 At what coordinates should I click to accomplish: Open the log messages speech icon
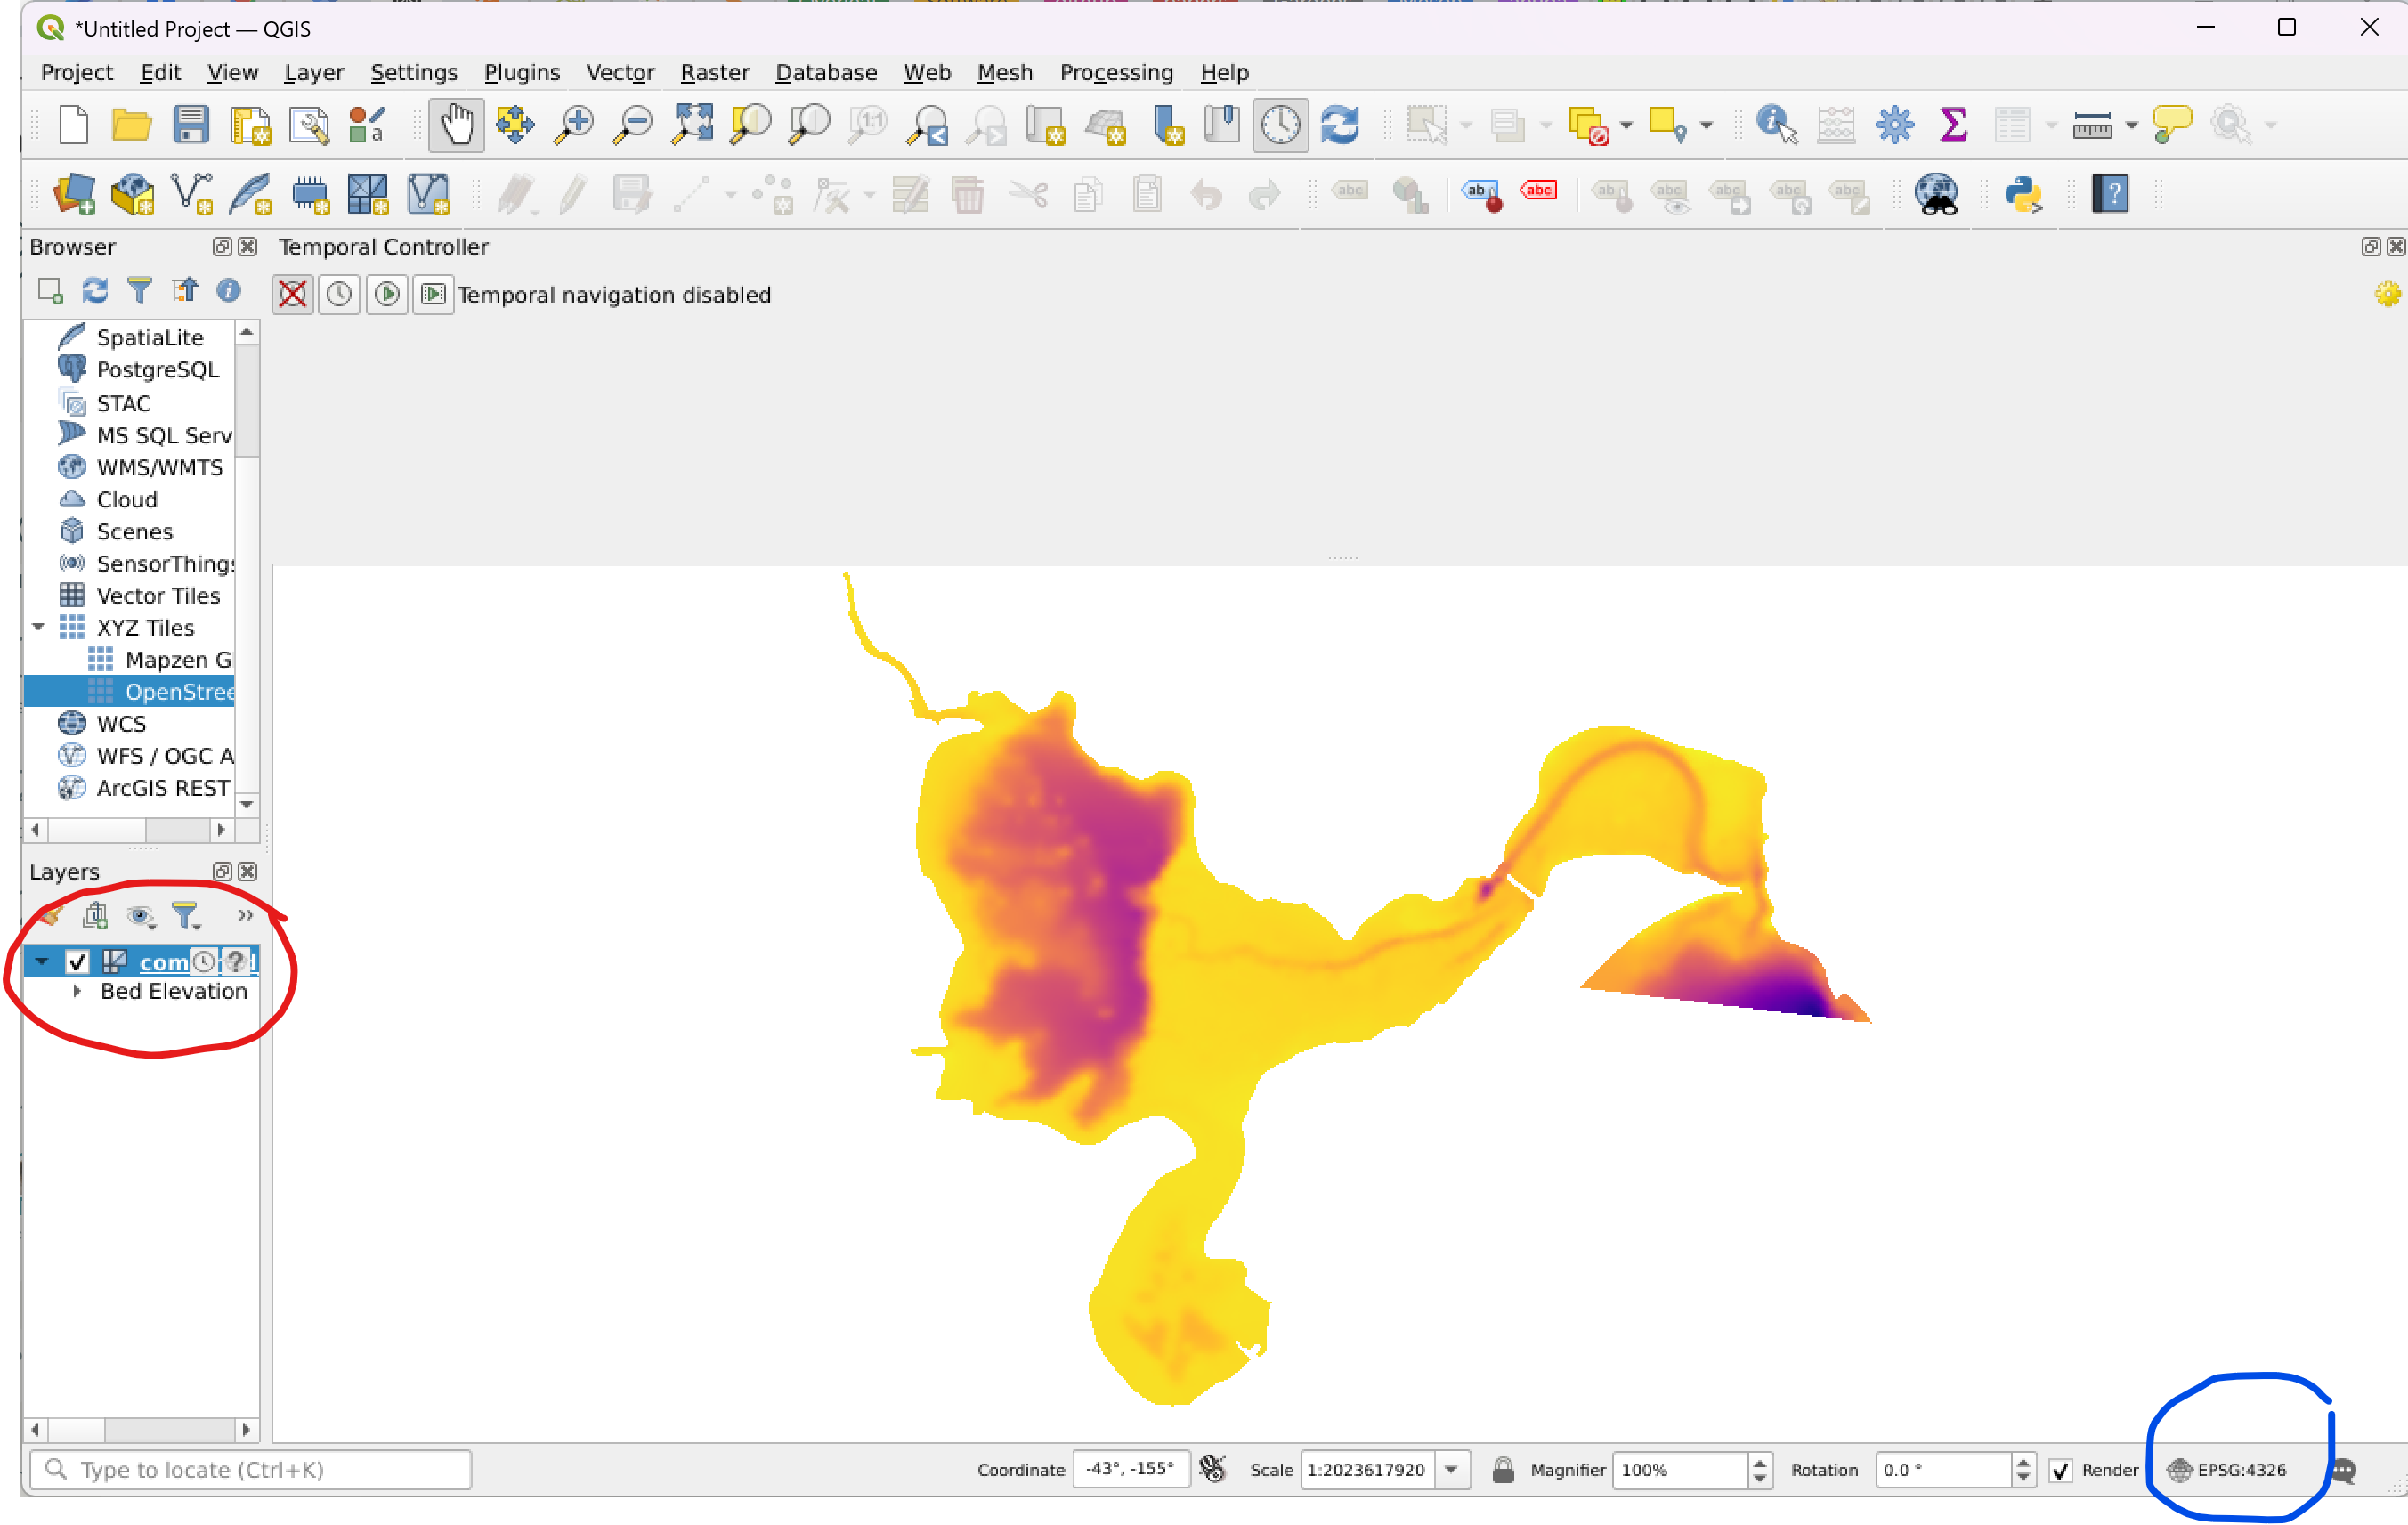[x=2343, y=1470]
